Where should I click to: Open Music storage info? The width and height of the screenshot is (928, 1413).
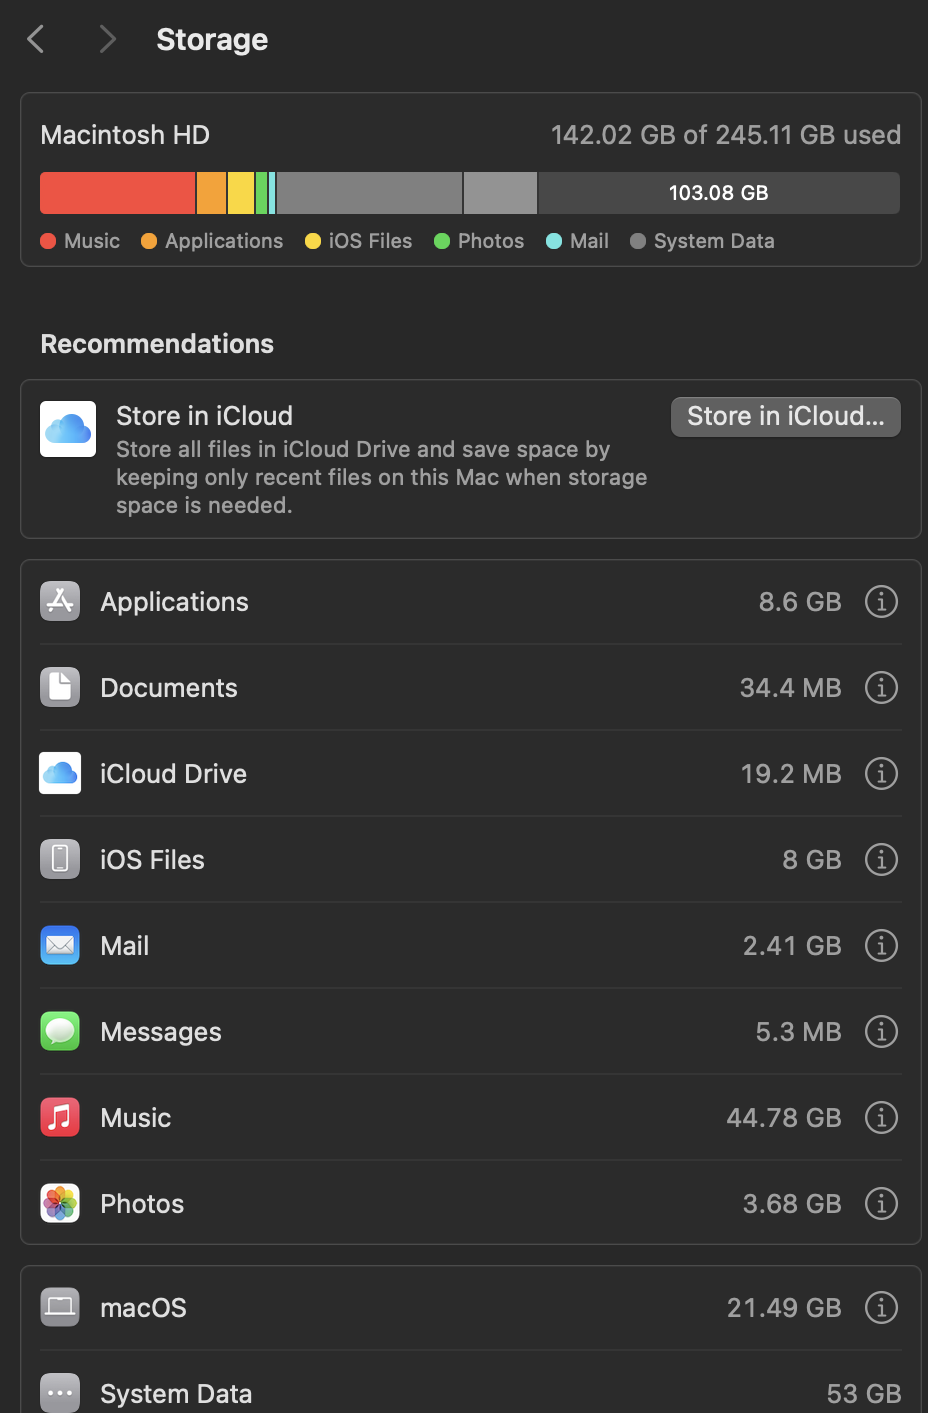881,1118
